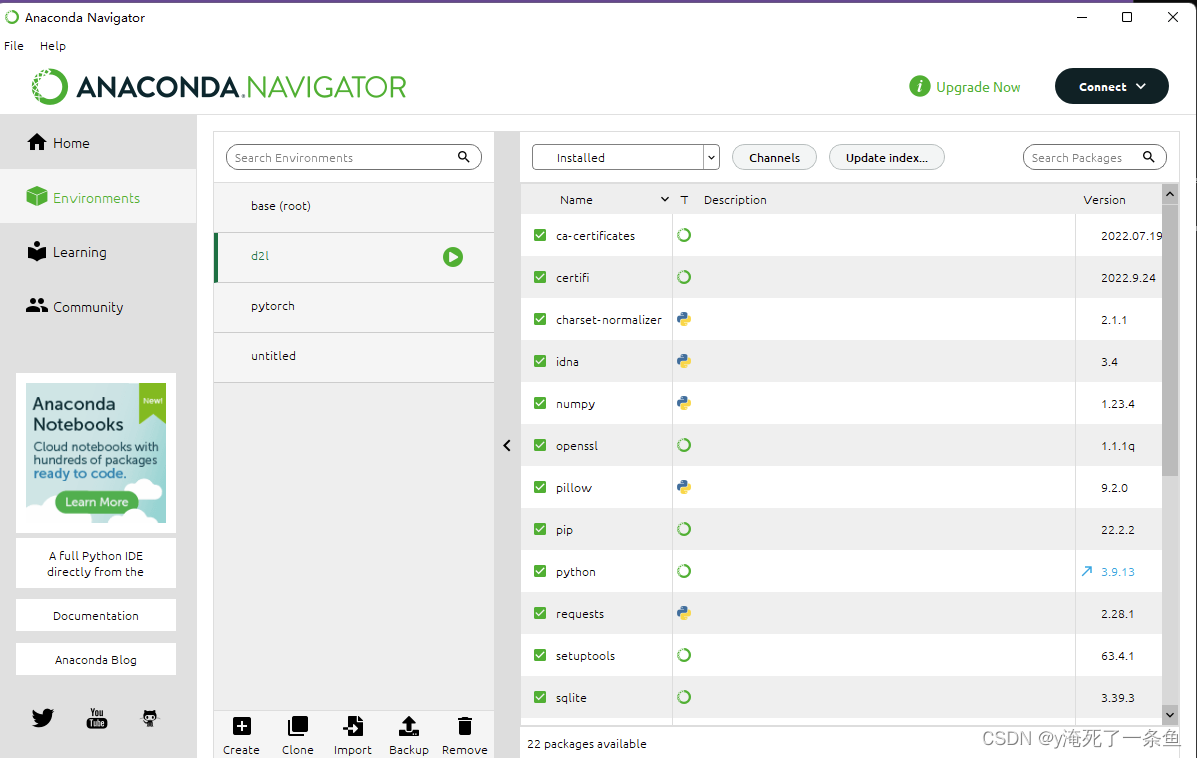Screen dimensions: 1197x758
Task: Click the conda type icon for openssl
Action: [x=684, y=445]
